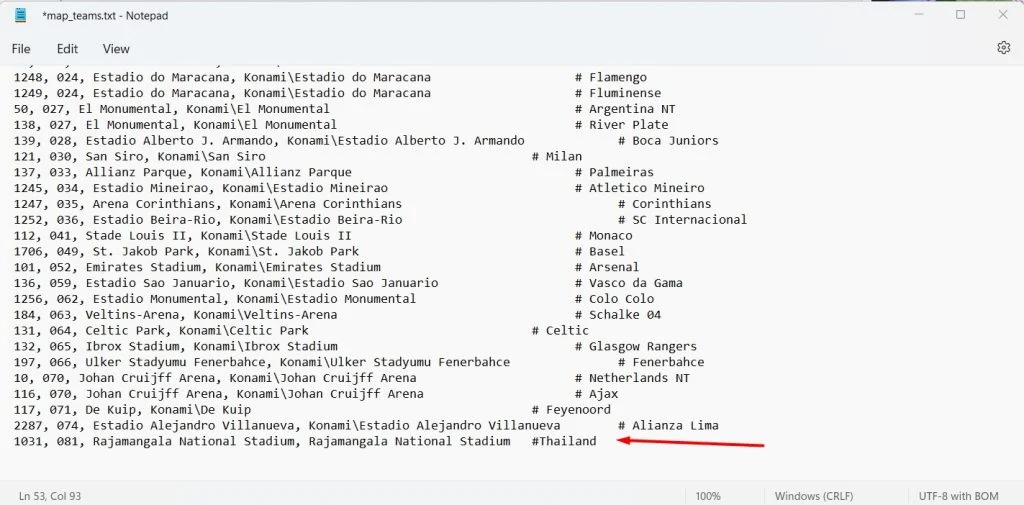Click the text '# Corinthians'
This screenshot has height=505, width=1024.
(x=665, y=204)
